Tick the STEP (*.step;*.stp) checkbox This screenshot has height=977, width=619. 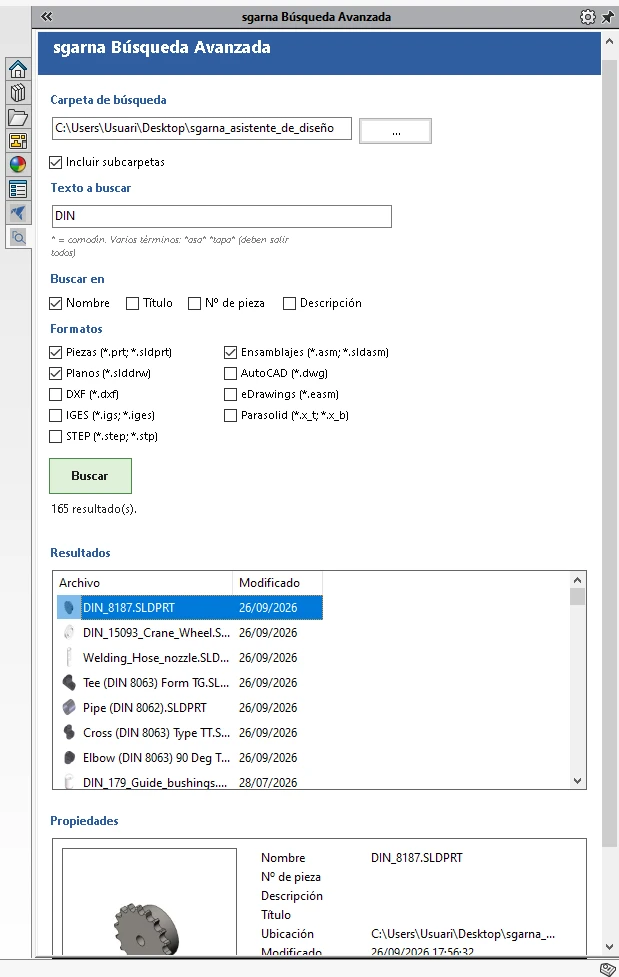[55, 436]
